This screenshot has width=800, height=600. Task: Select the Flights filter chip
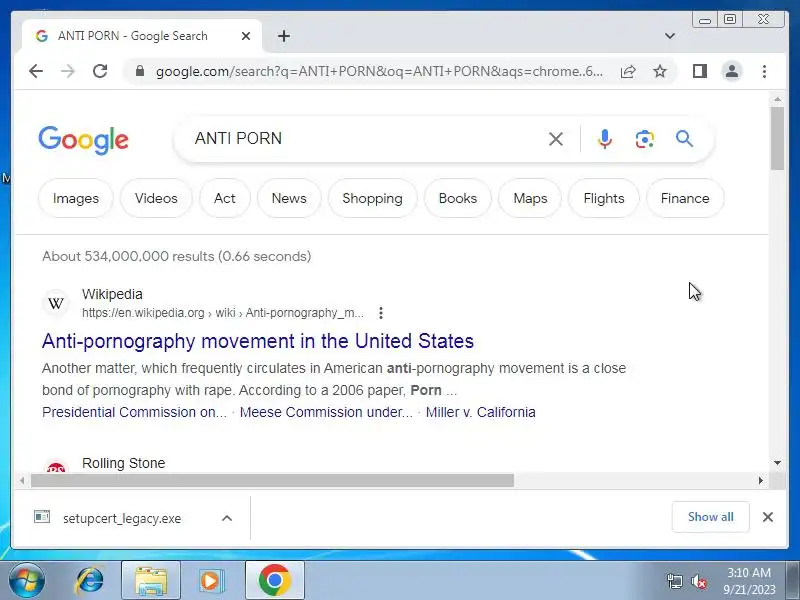tap(604, 198)
